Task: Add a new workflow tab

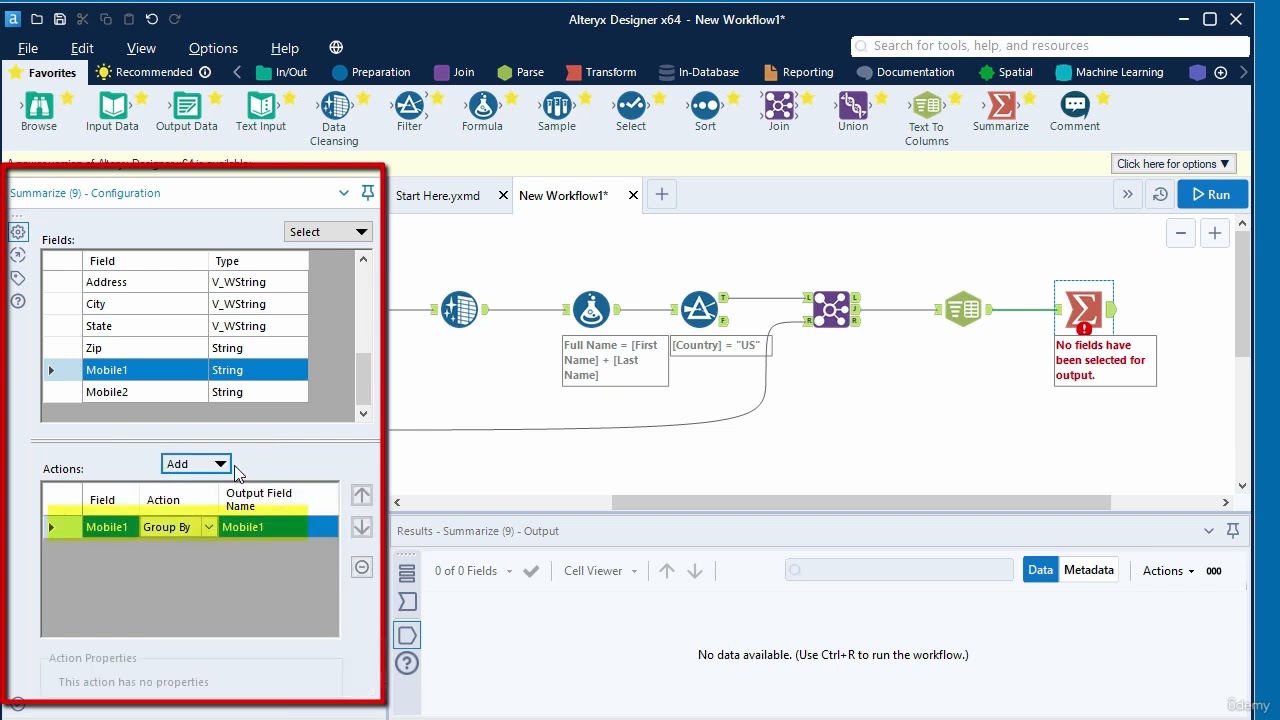Action: coord(662,195)
